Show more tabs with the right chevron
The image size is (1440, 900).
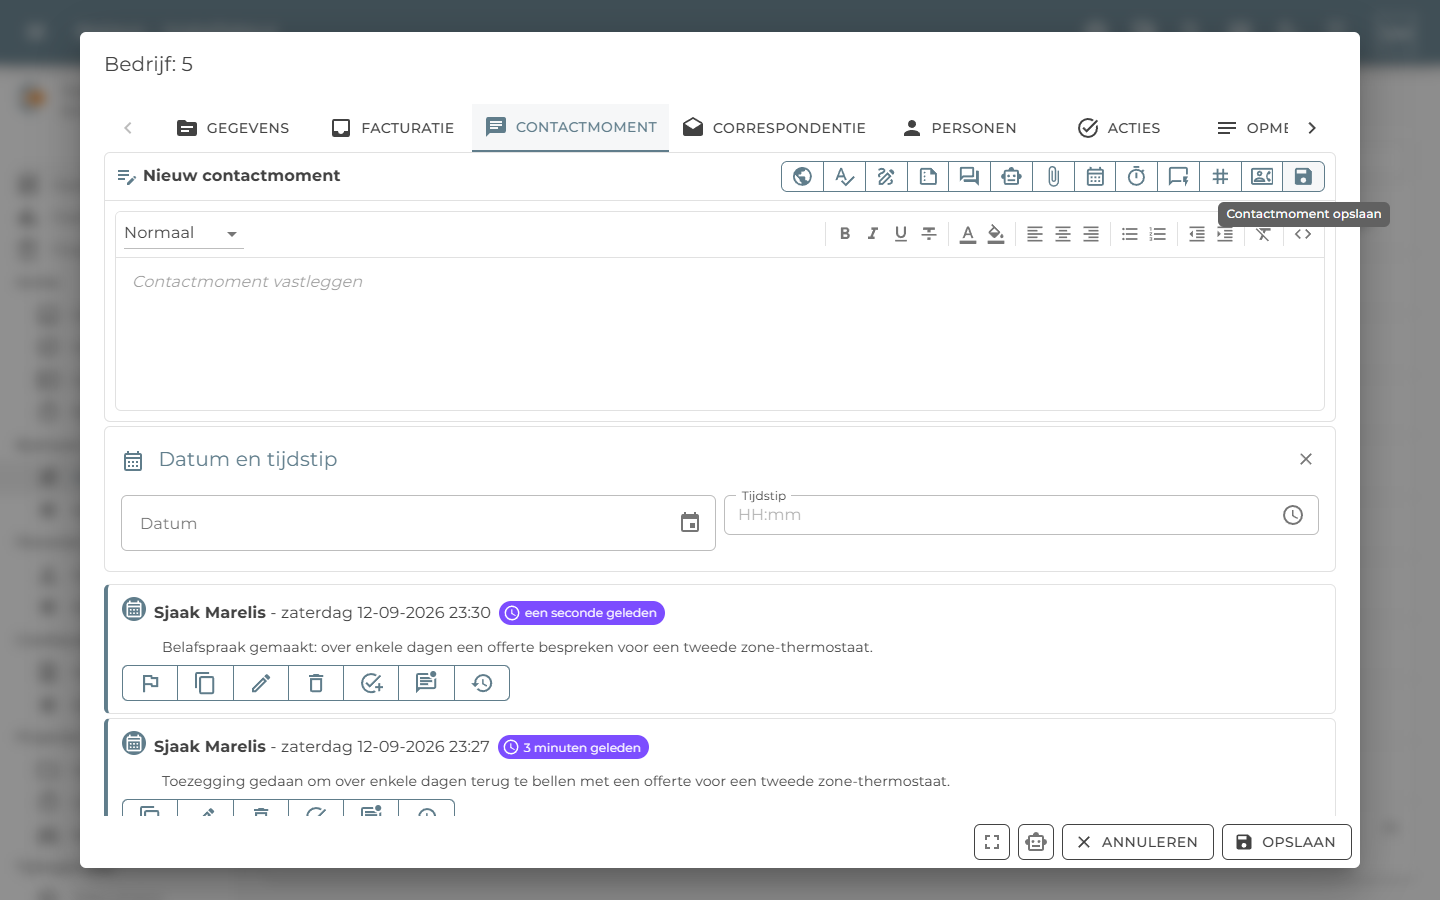click(1312, 128)
